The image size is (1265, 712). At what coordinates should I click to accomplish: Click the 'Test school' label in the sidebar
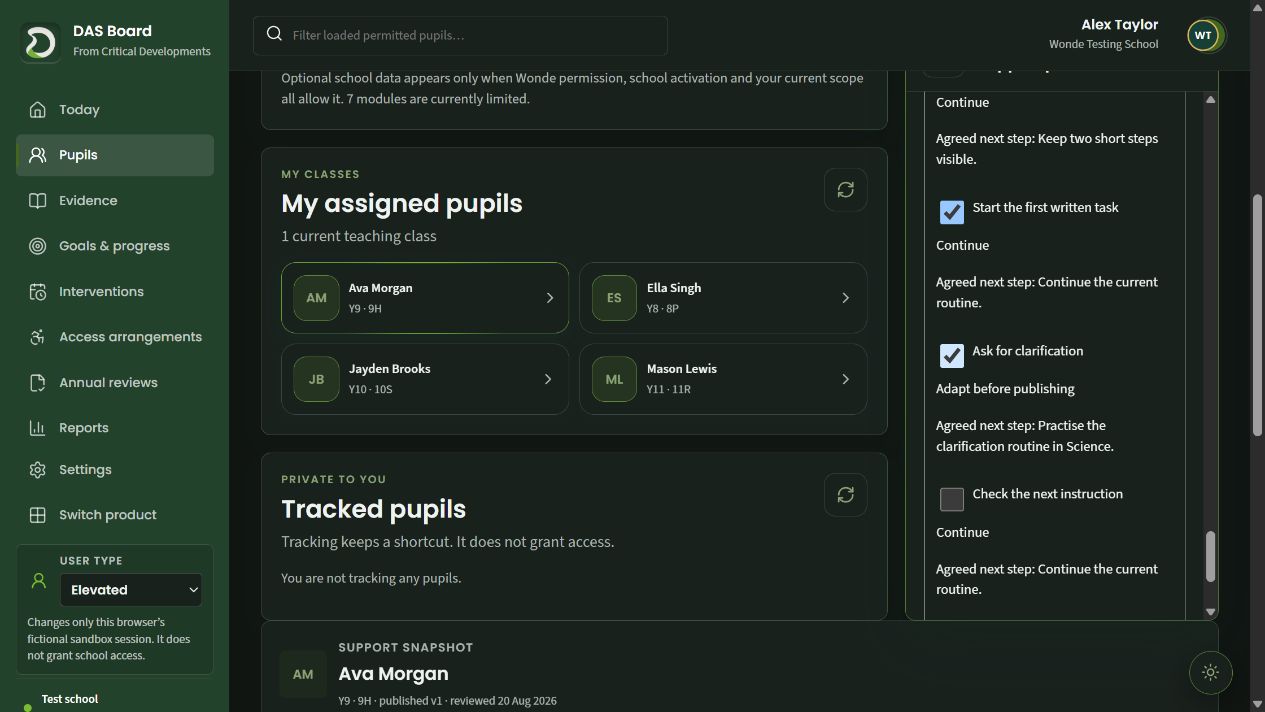[70, 699]
